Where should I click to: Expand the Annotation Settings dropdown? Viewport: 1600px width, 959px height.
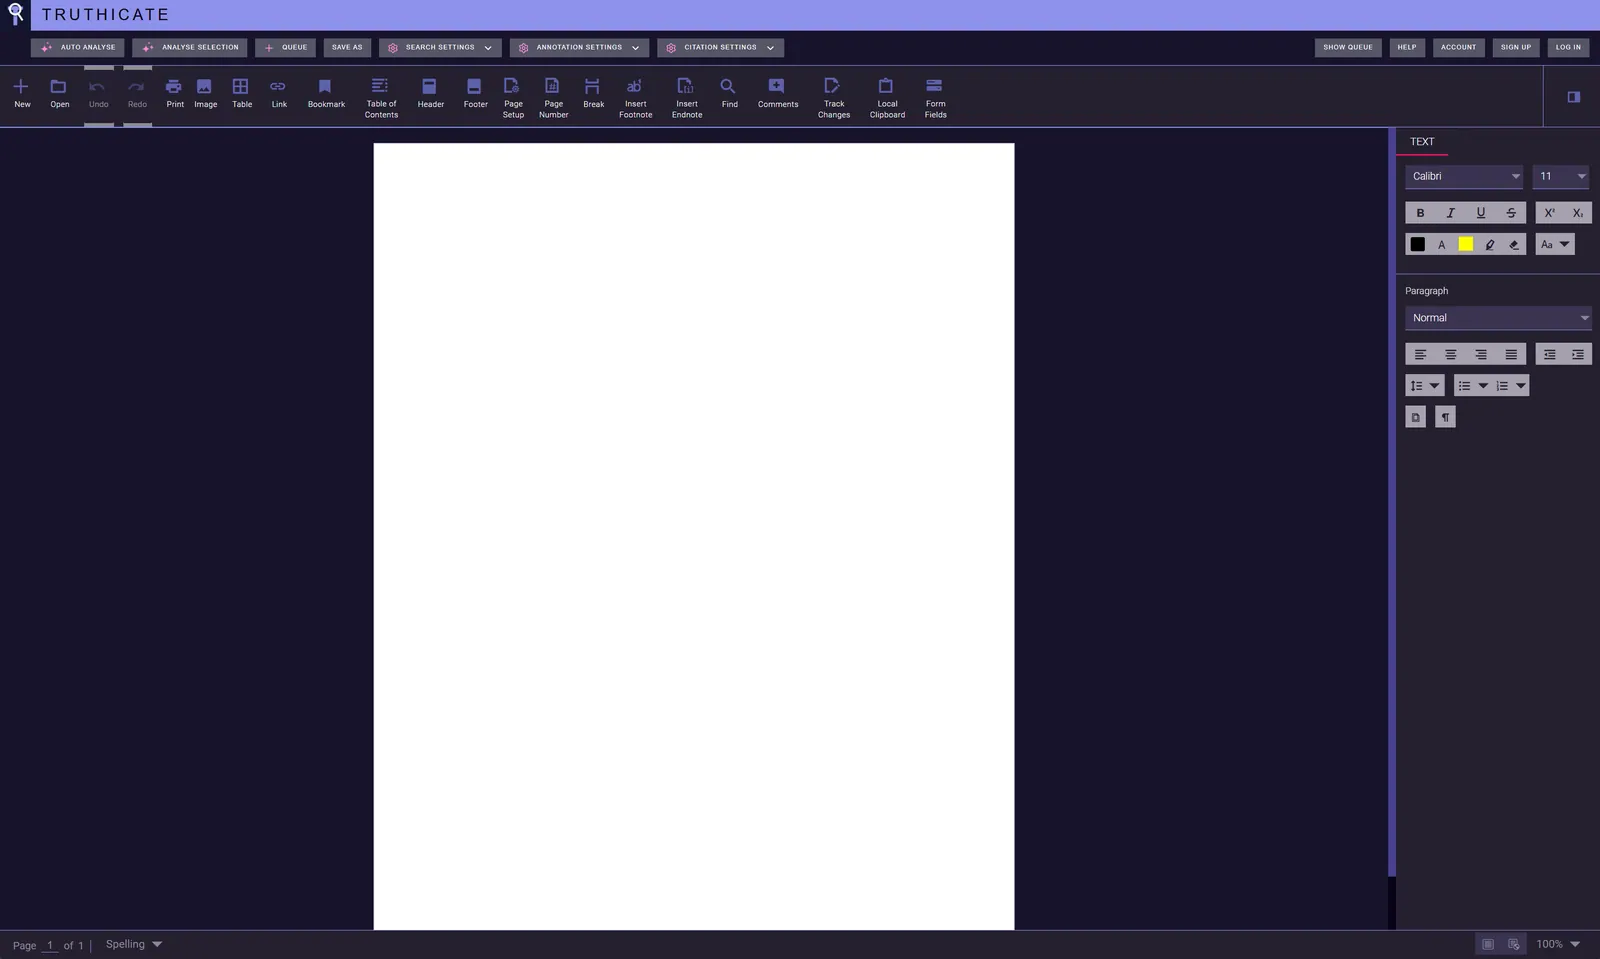click(x=579, y=48)
